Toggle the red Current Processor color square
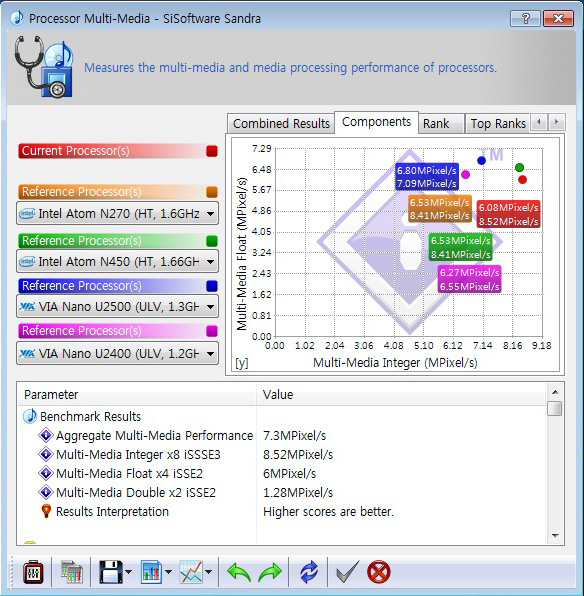 click(212, 151)
